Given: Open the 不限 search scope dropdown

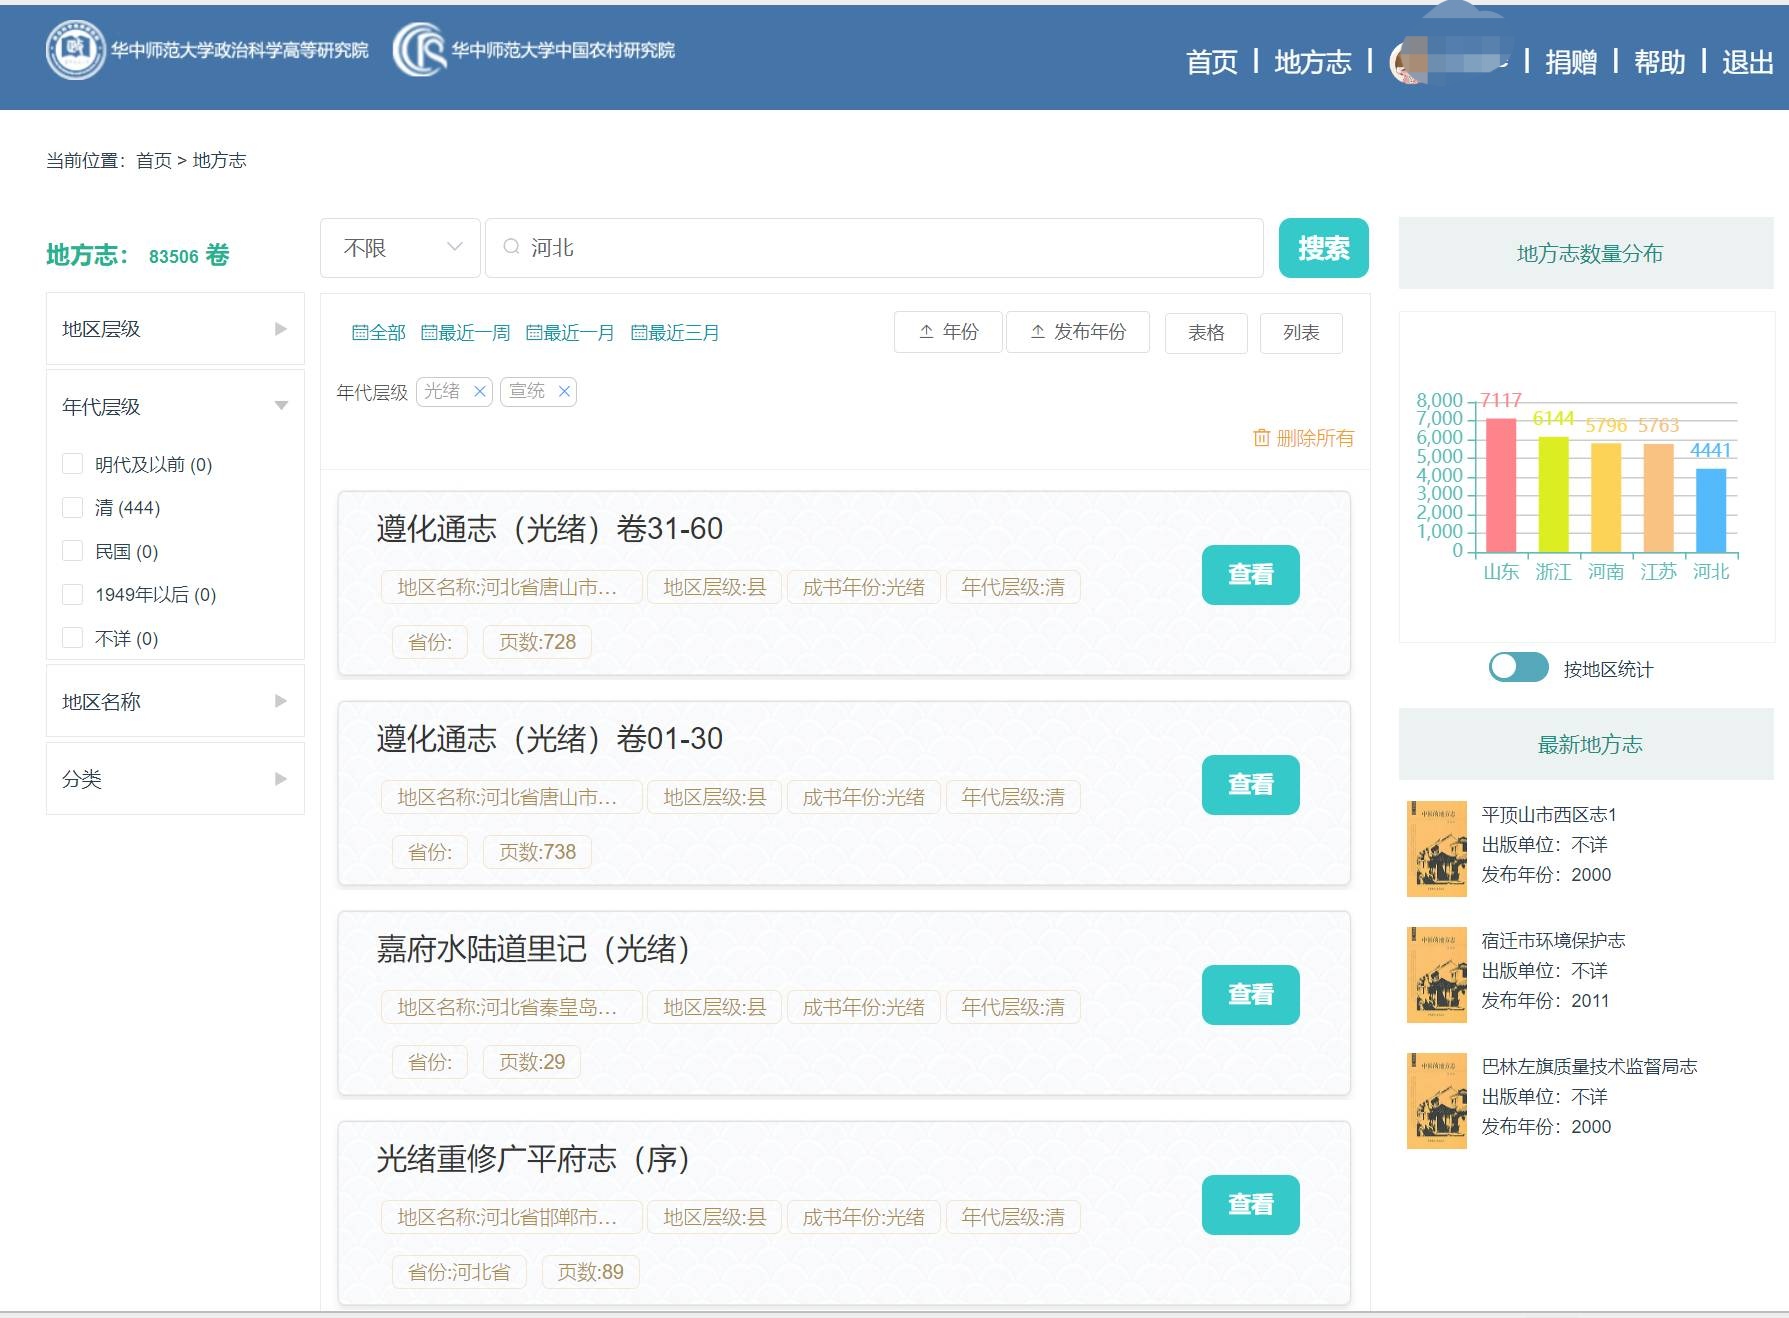Looking at the screenshot, I should [400, 248].
